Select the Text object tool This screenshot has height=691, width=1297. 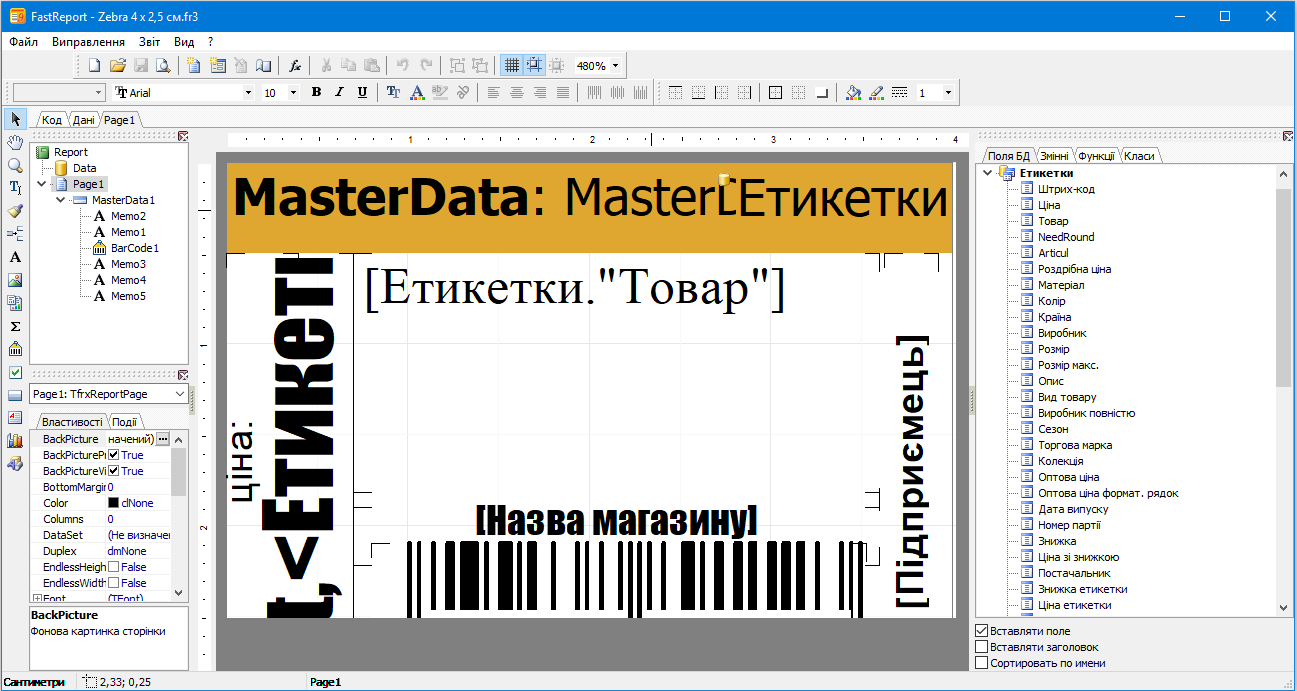[14, 256]
